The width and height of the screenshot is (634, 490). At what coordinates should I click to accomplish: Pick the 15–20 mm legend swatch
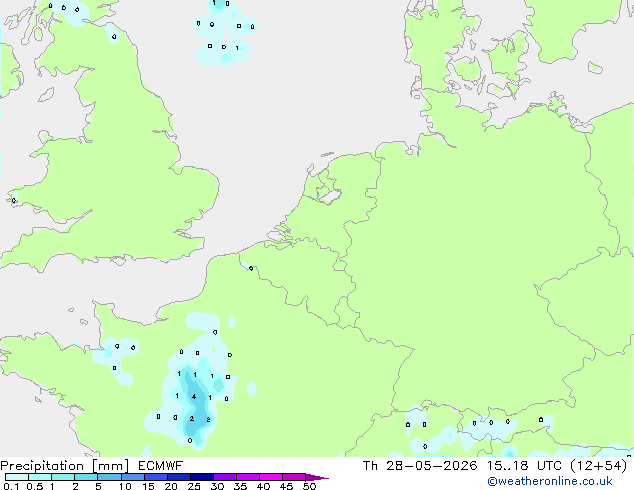(156, 477)
